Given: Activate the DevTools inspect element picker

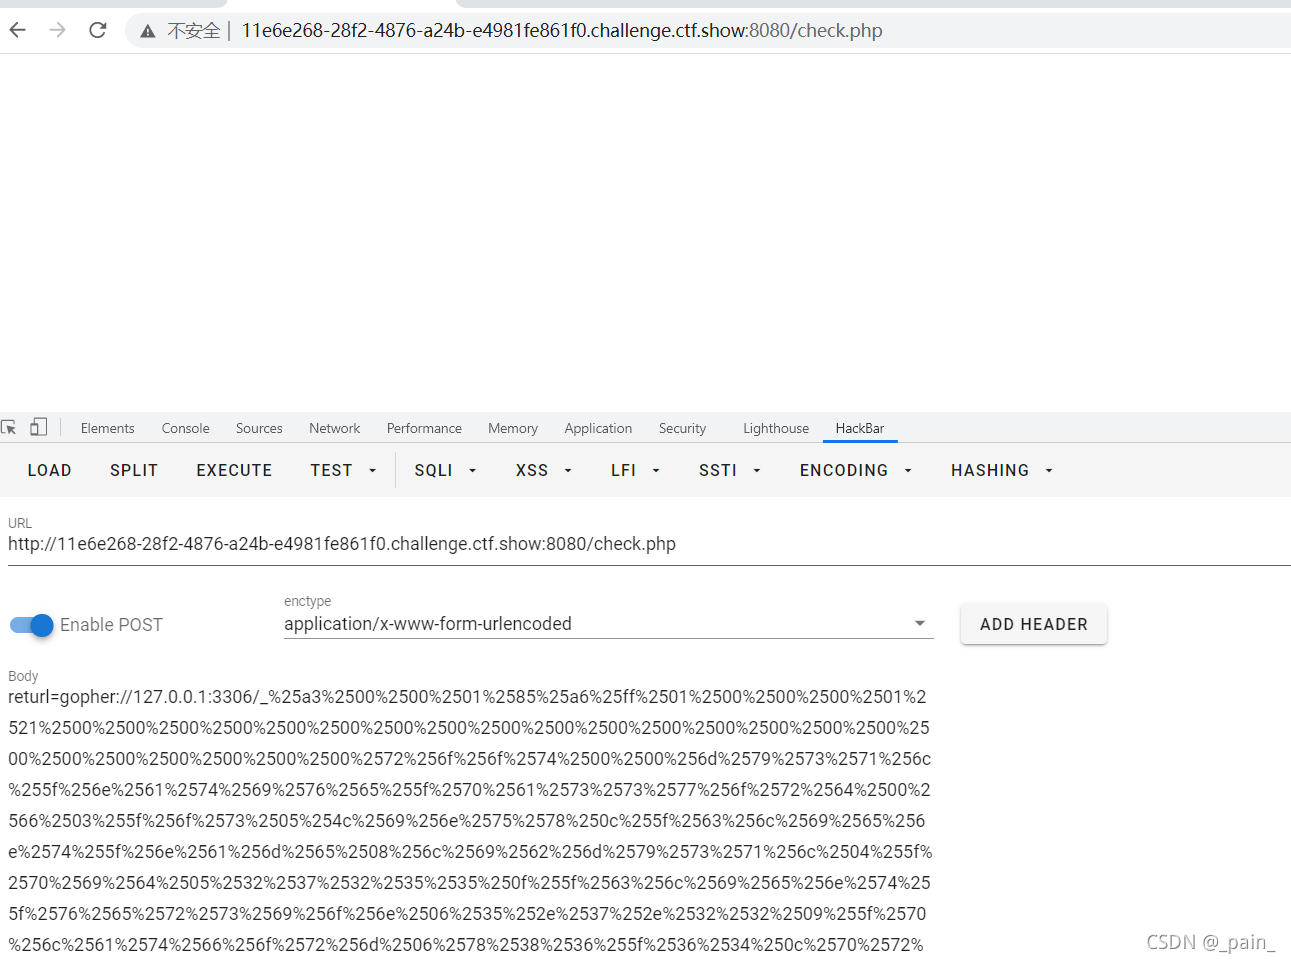Looking at the screenshot, I should pyautogui.click(x=9, y=427).
